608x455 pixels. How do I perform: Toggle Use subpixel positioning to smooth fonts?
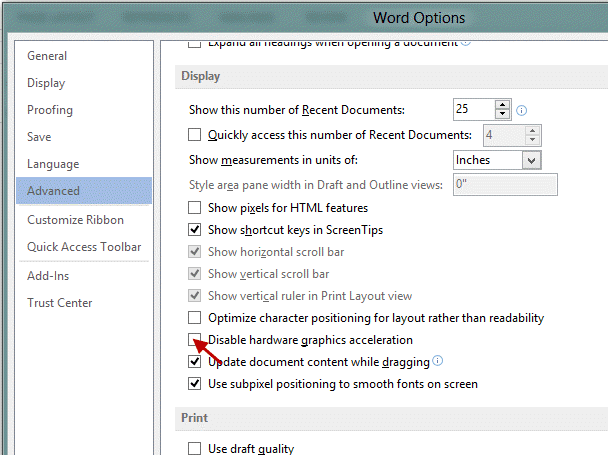tap(194, 384)
